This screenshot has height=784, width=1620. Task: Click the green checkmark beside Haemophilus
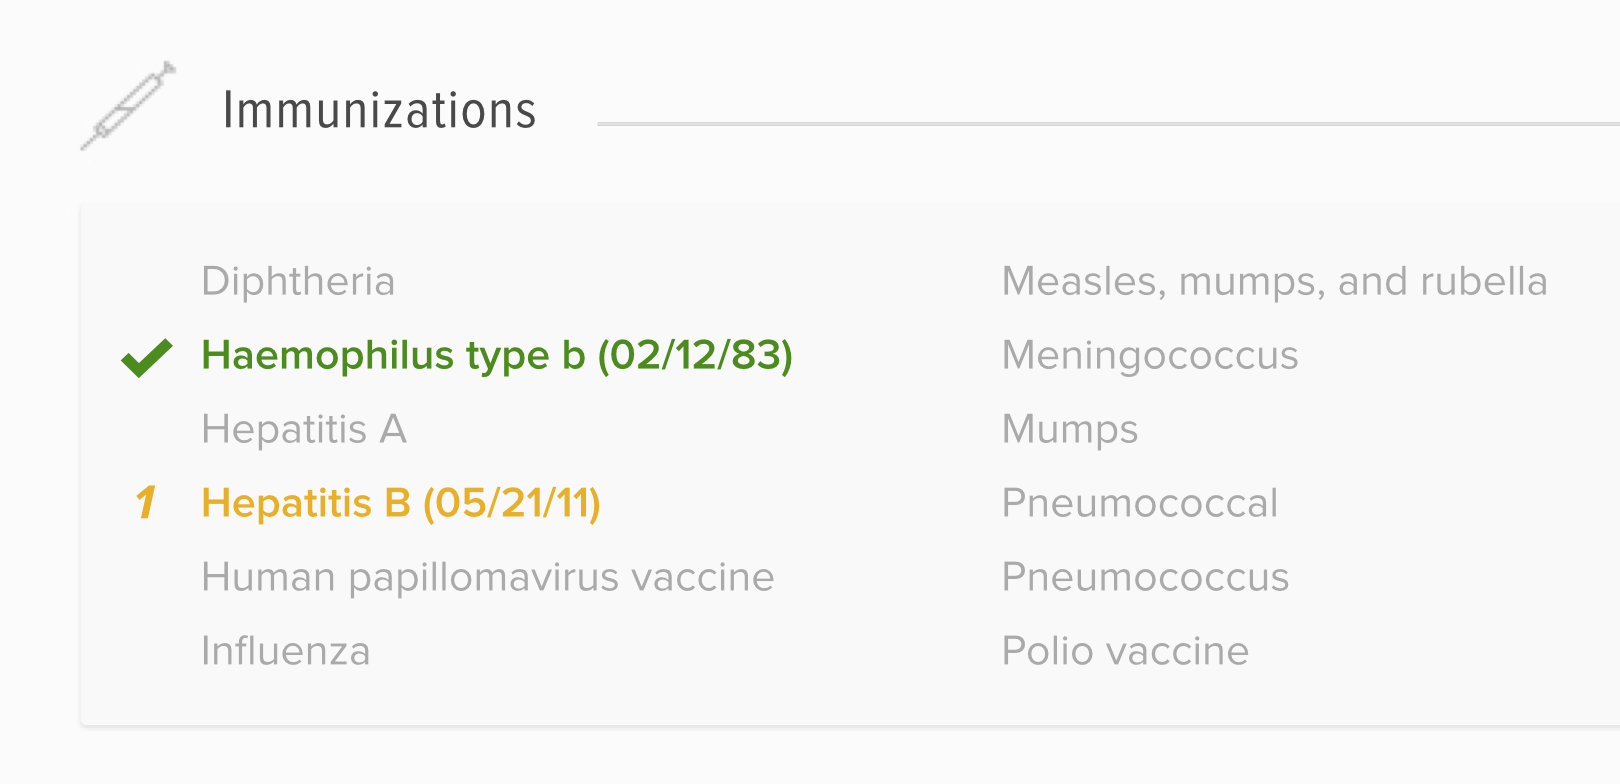click(146, 357)
